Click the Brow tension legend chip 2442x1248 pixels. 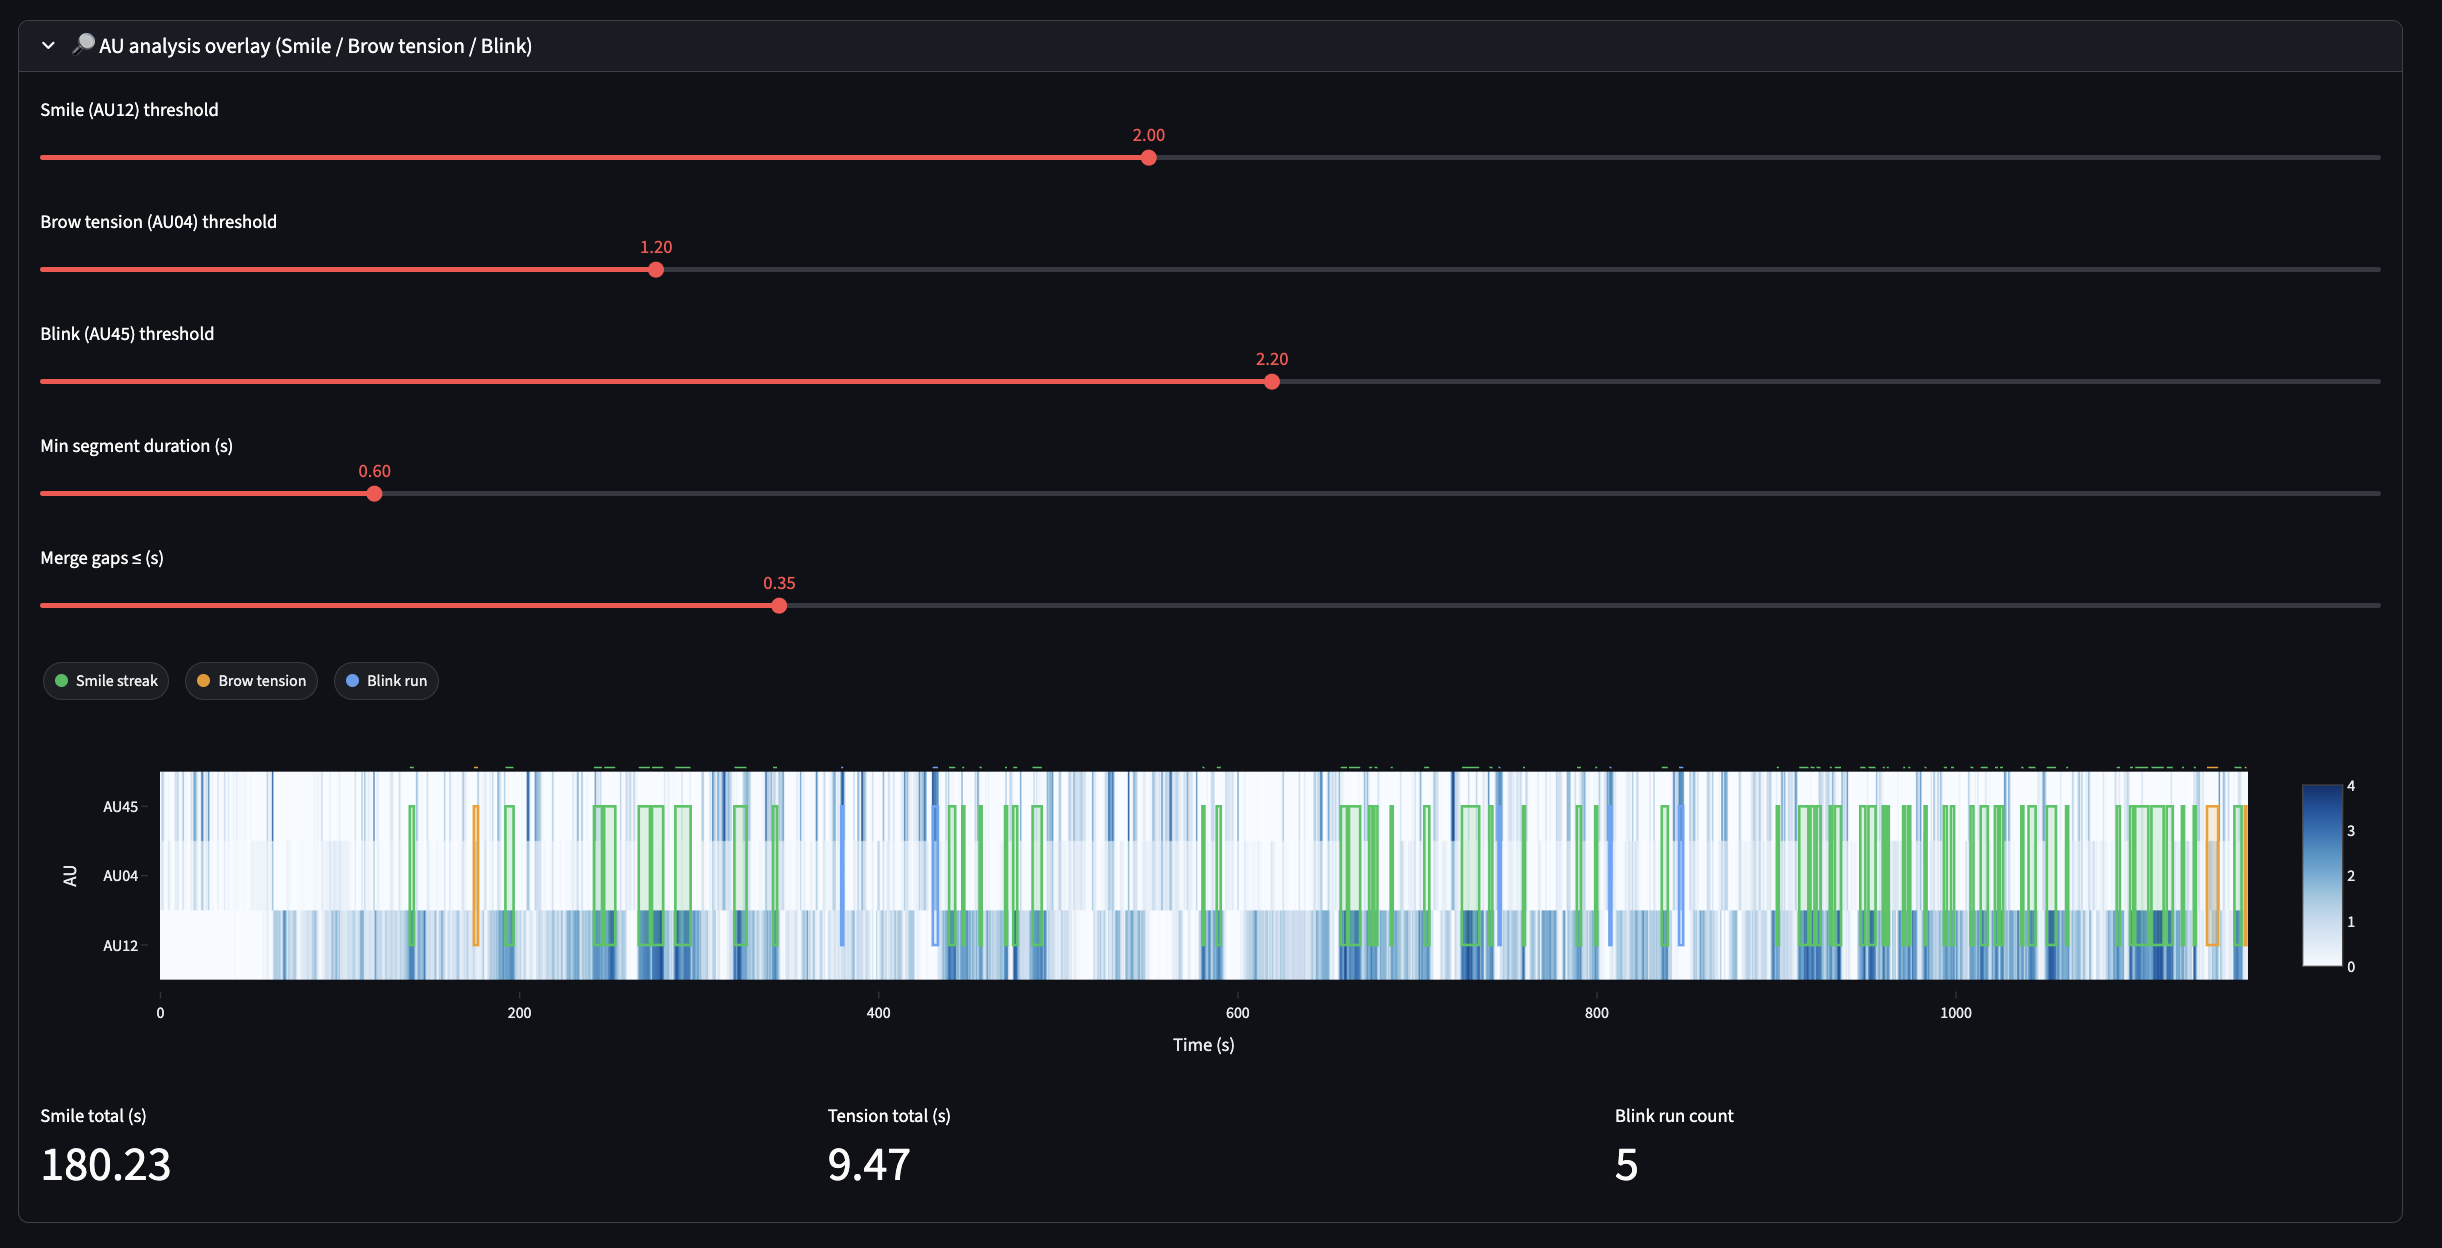[251, 681]
